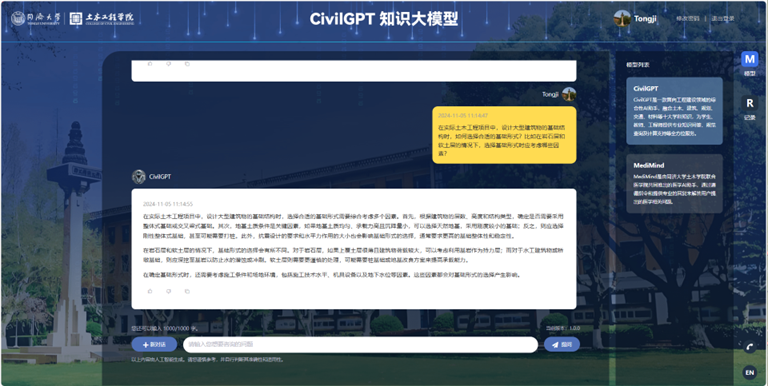
Task: Open the Model panel via M icon
Action: point(749,59)
